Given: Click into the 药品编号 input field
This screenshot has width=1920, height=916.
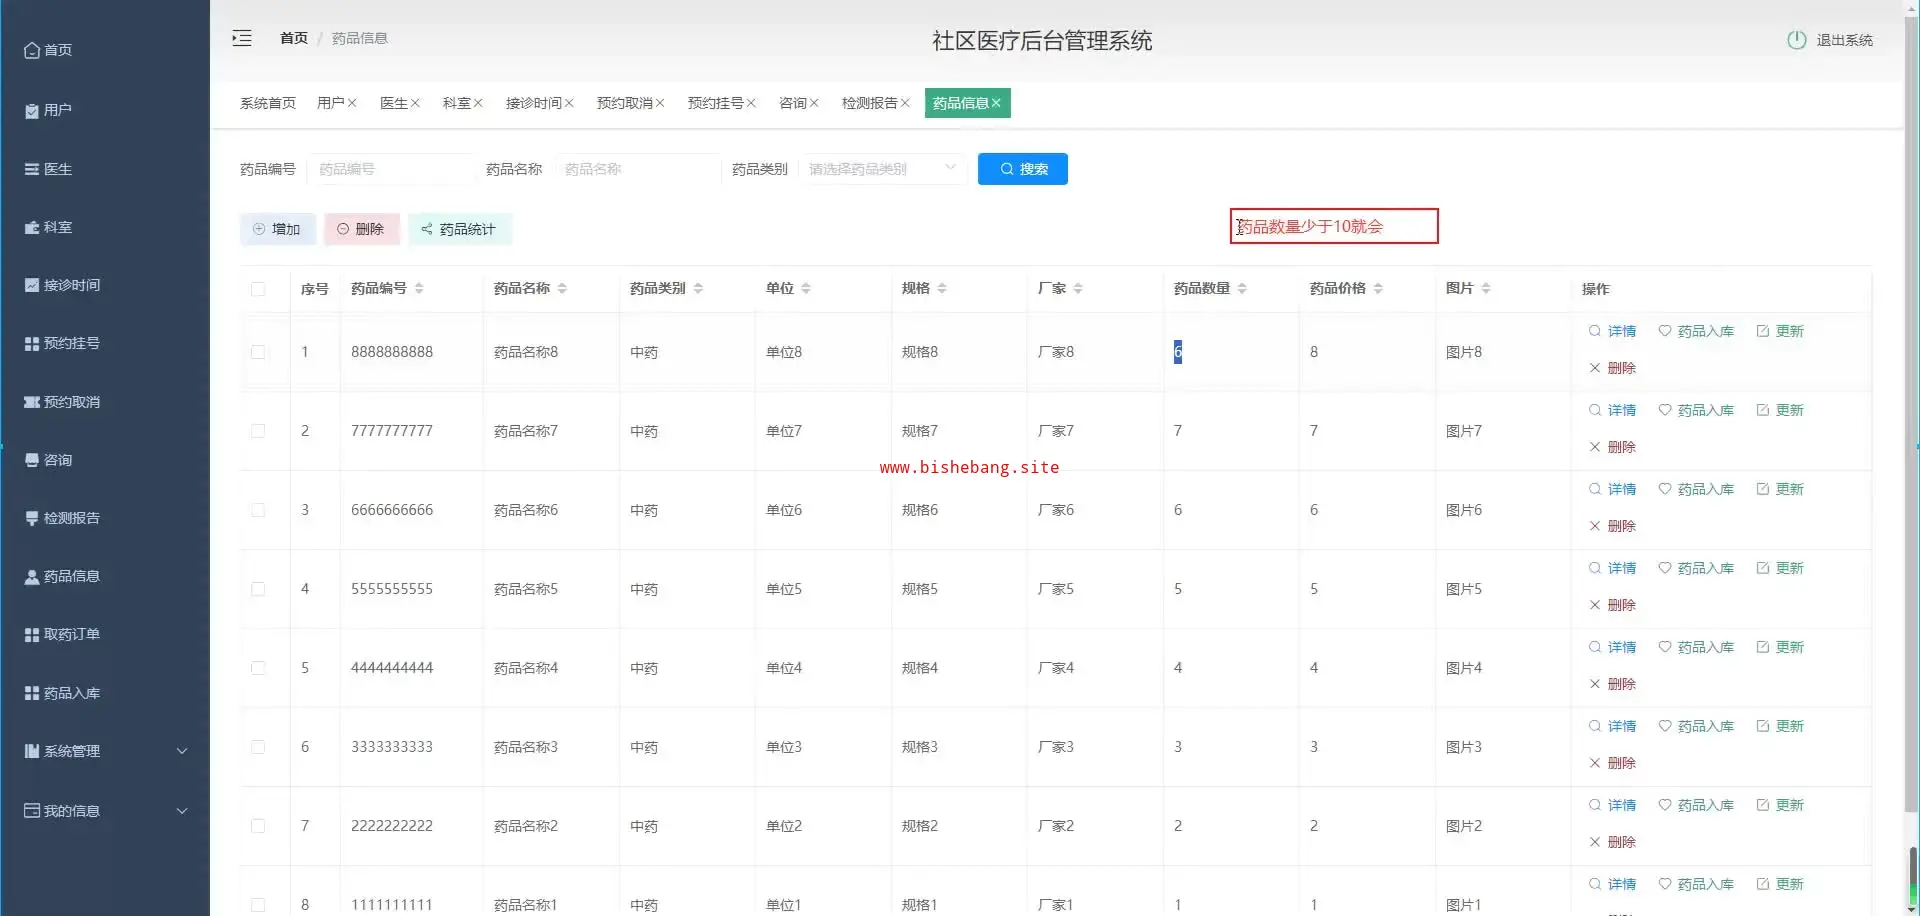Looking at the screenshot, I should coord(391,169).
